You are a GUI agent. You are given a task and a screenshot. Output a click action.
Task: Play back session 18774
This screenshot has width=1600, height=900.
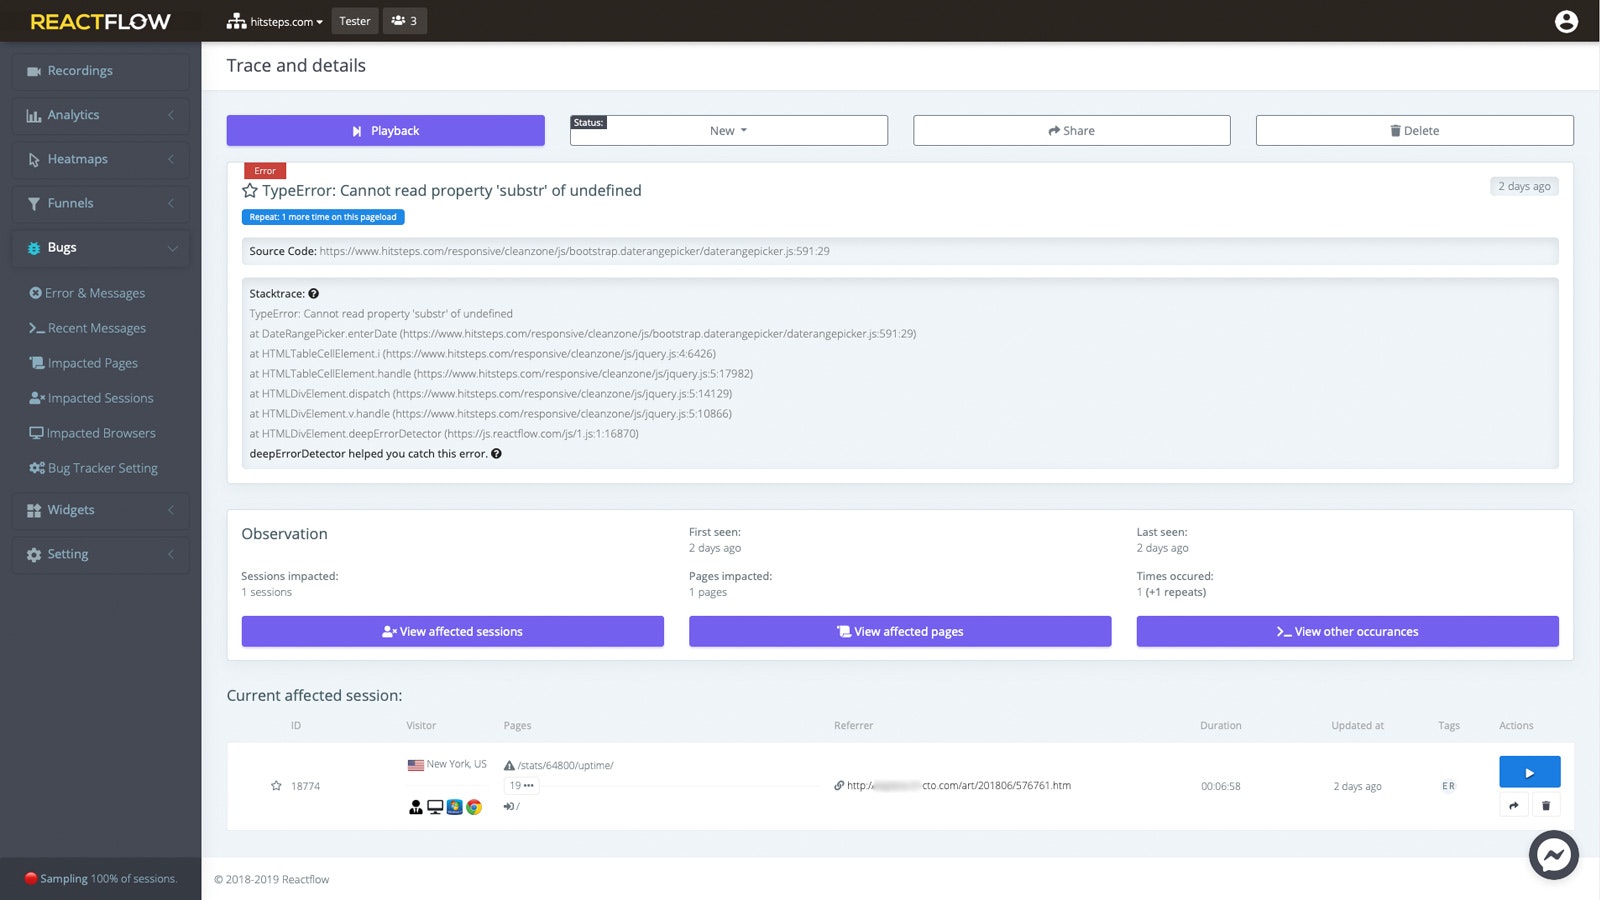(x=1529, y=771)
